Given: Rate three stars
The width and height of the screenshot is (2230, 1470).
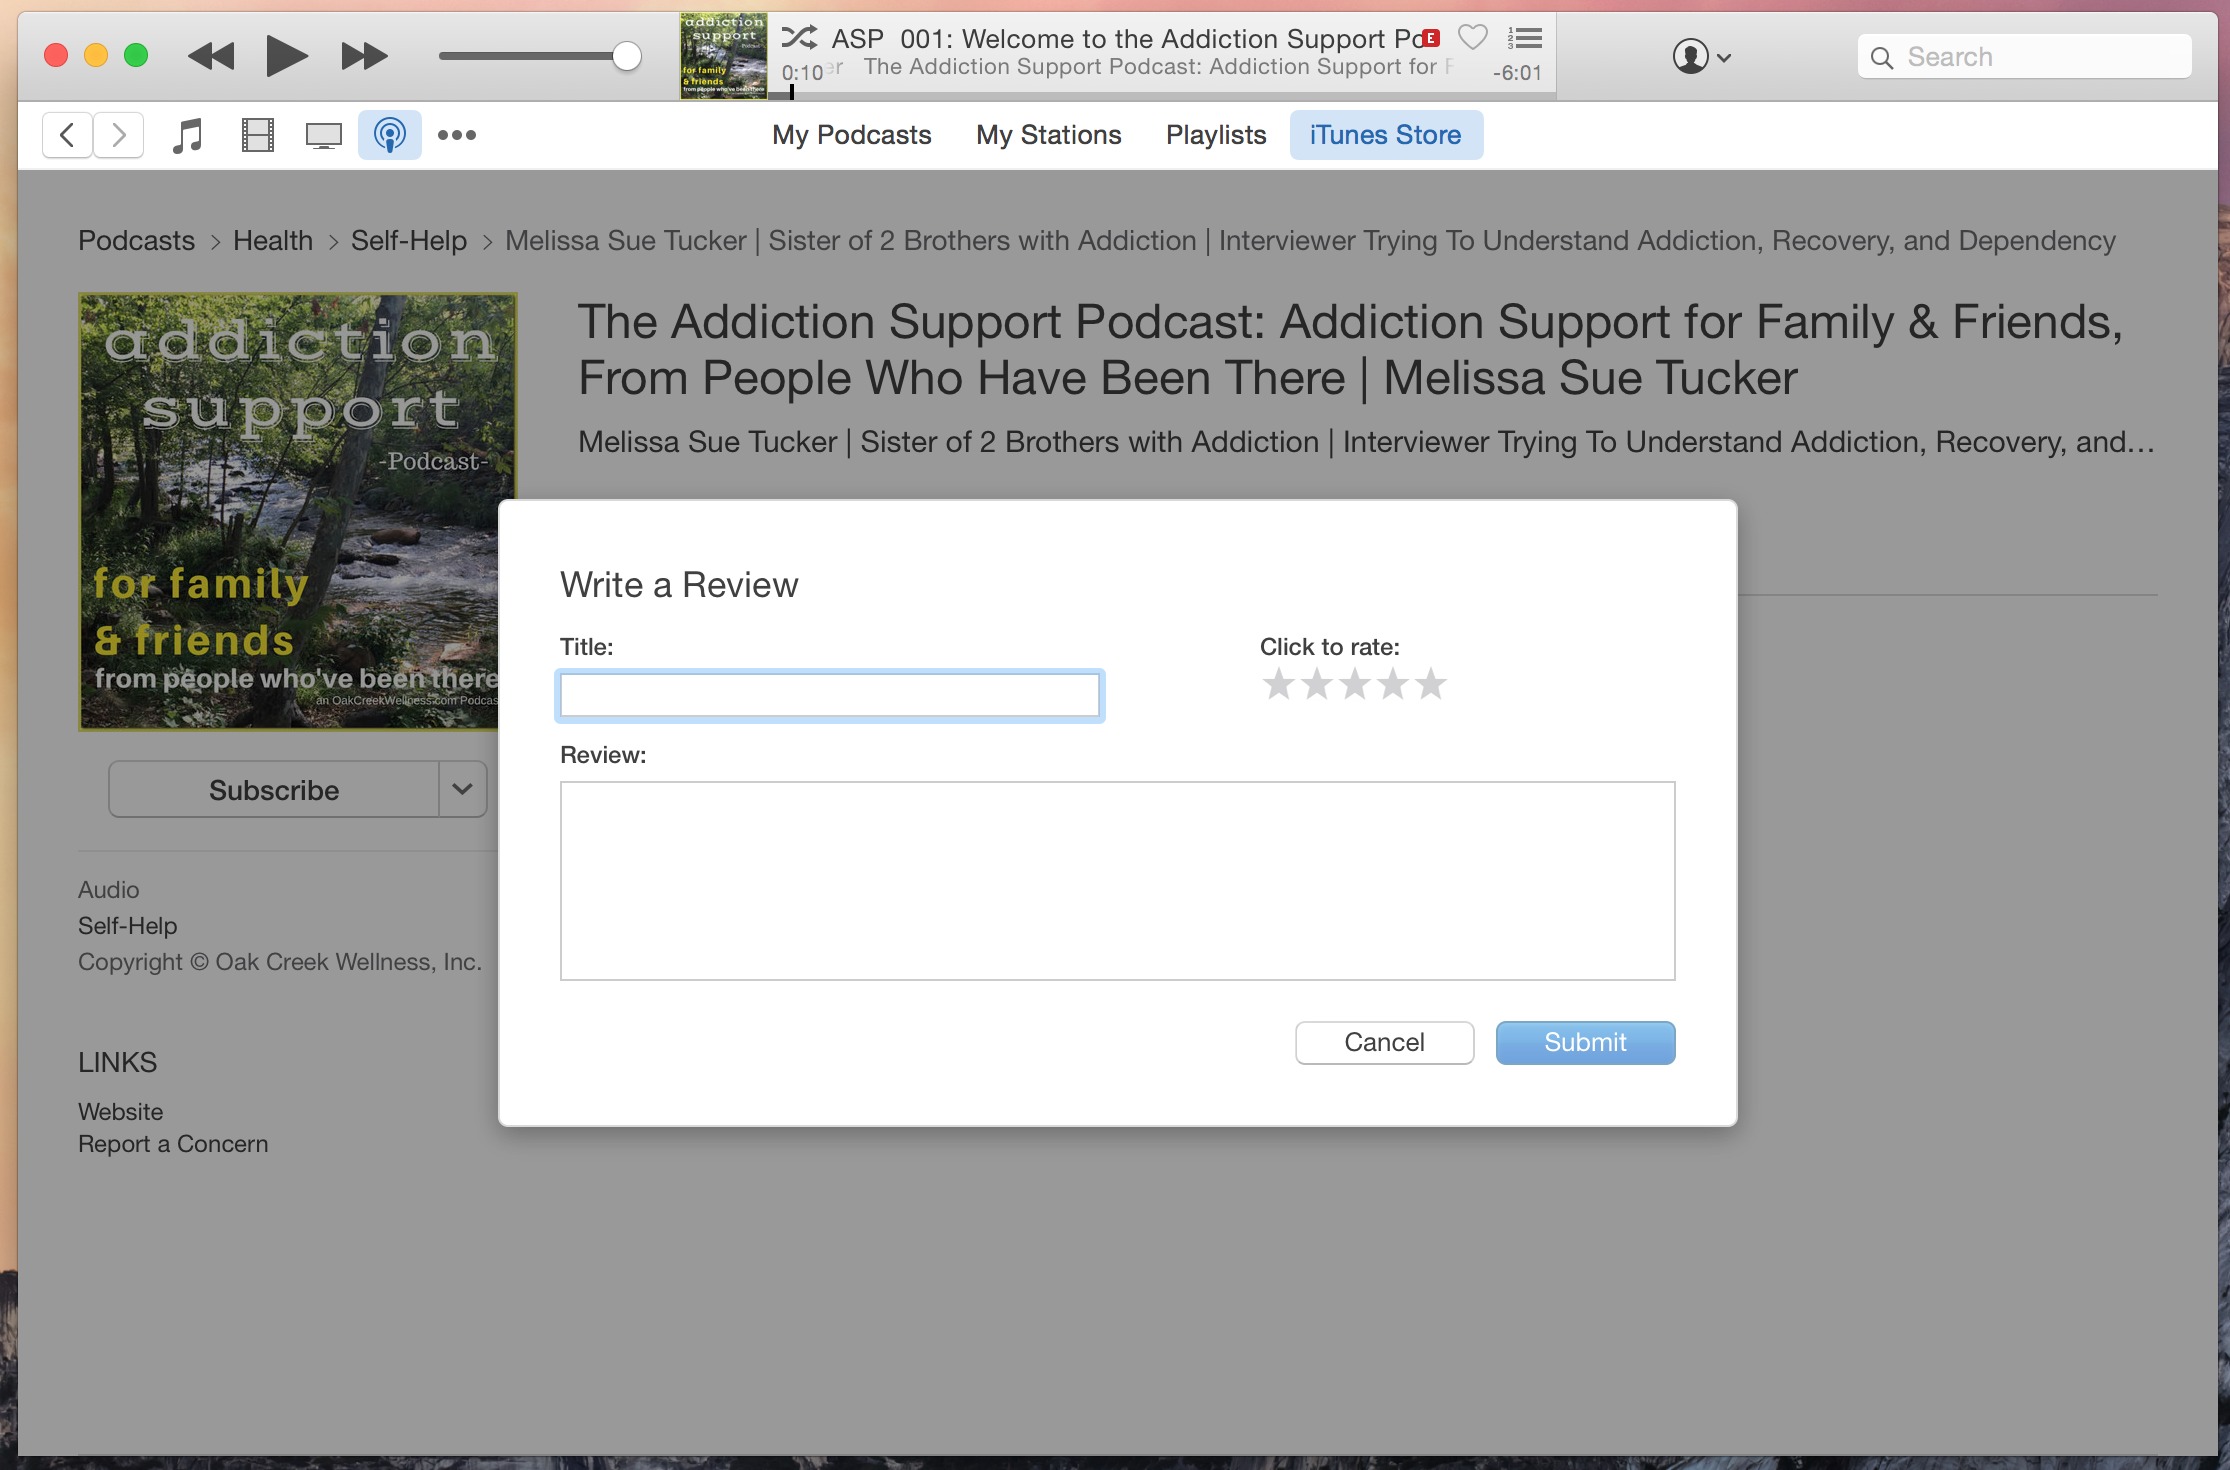Looking at the screenshot, I should [1355, 685].
